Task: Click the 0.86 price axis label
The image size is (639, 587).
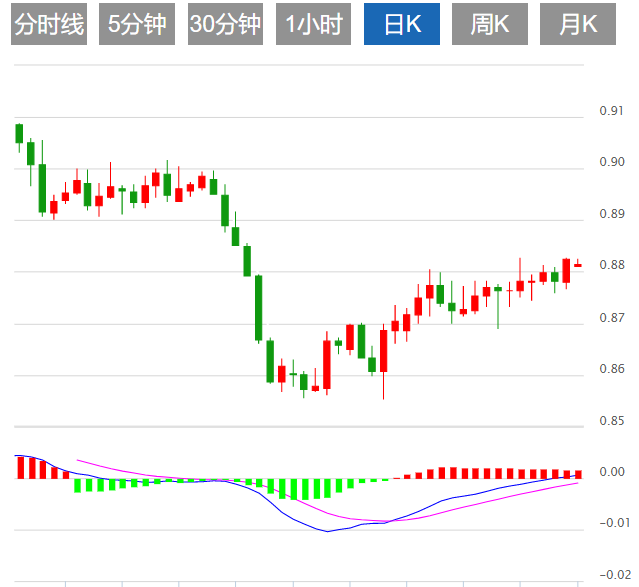Action: [x=612, y=369]
